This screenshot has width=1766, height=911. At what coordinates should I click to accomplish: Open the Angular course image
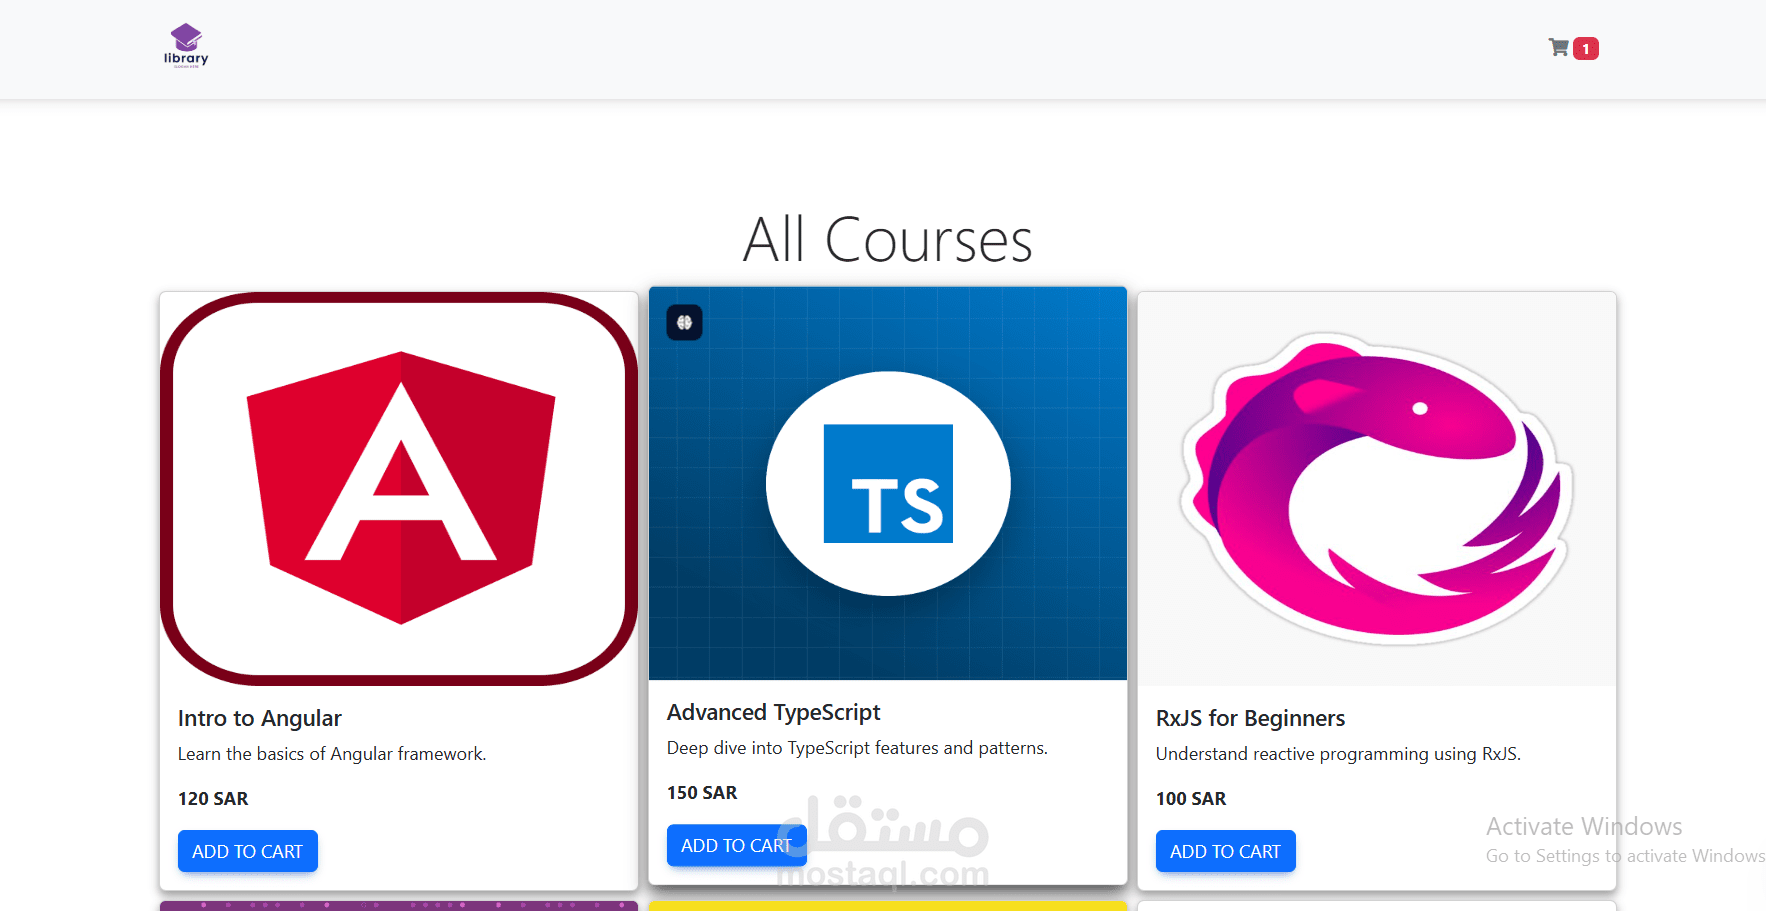(399, 489)
